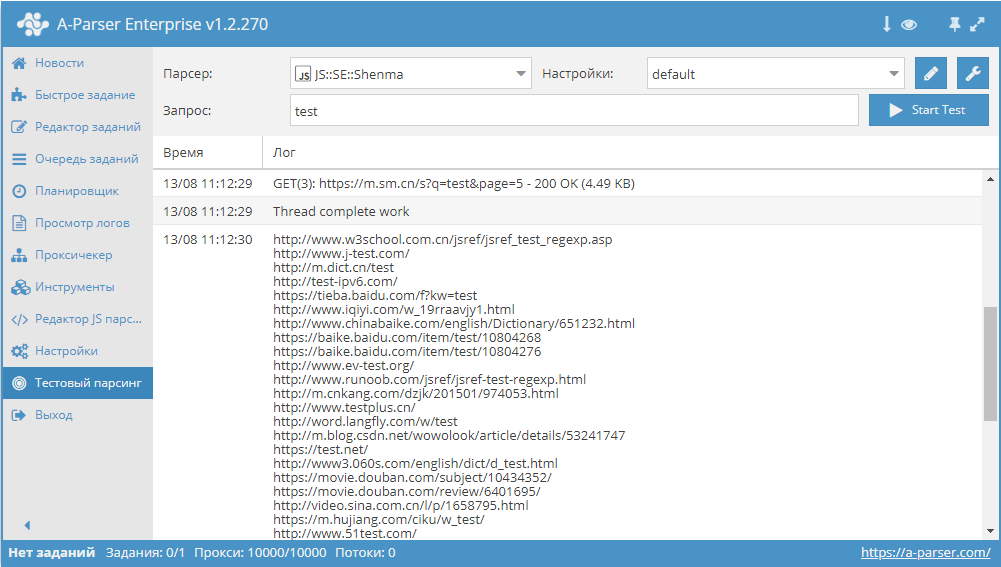Click the https://test.net/ result line
1001x567 pixels.
[320, 450]
